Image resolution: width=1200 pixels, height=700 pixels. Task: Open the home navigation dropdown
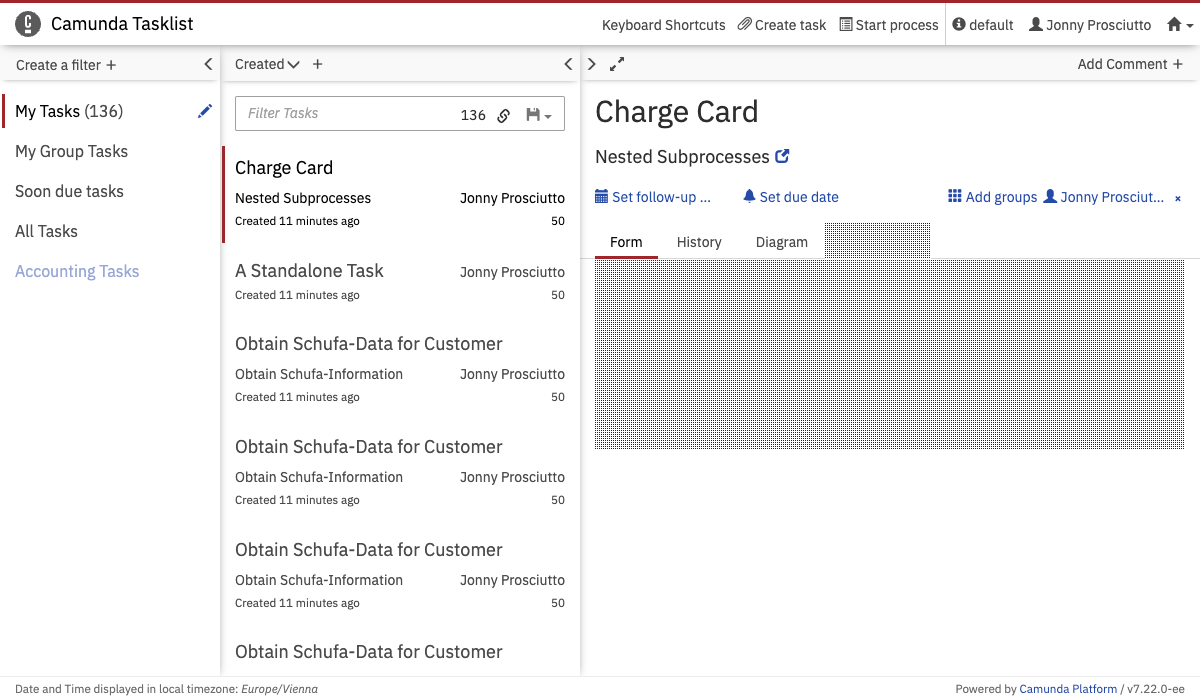pyautogui.click(x=1180, y=25)
